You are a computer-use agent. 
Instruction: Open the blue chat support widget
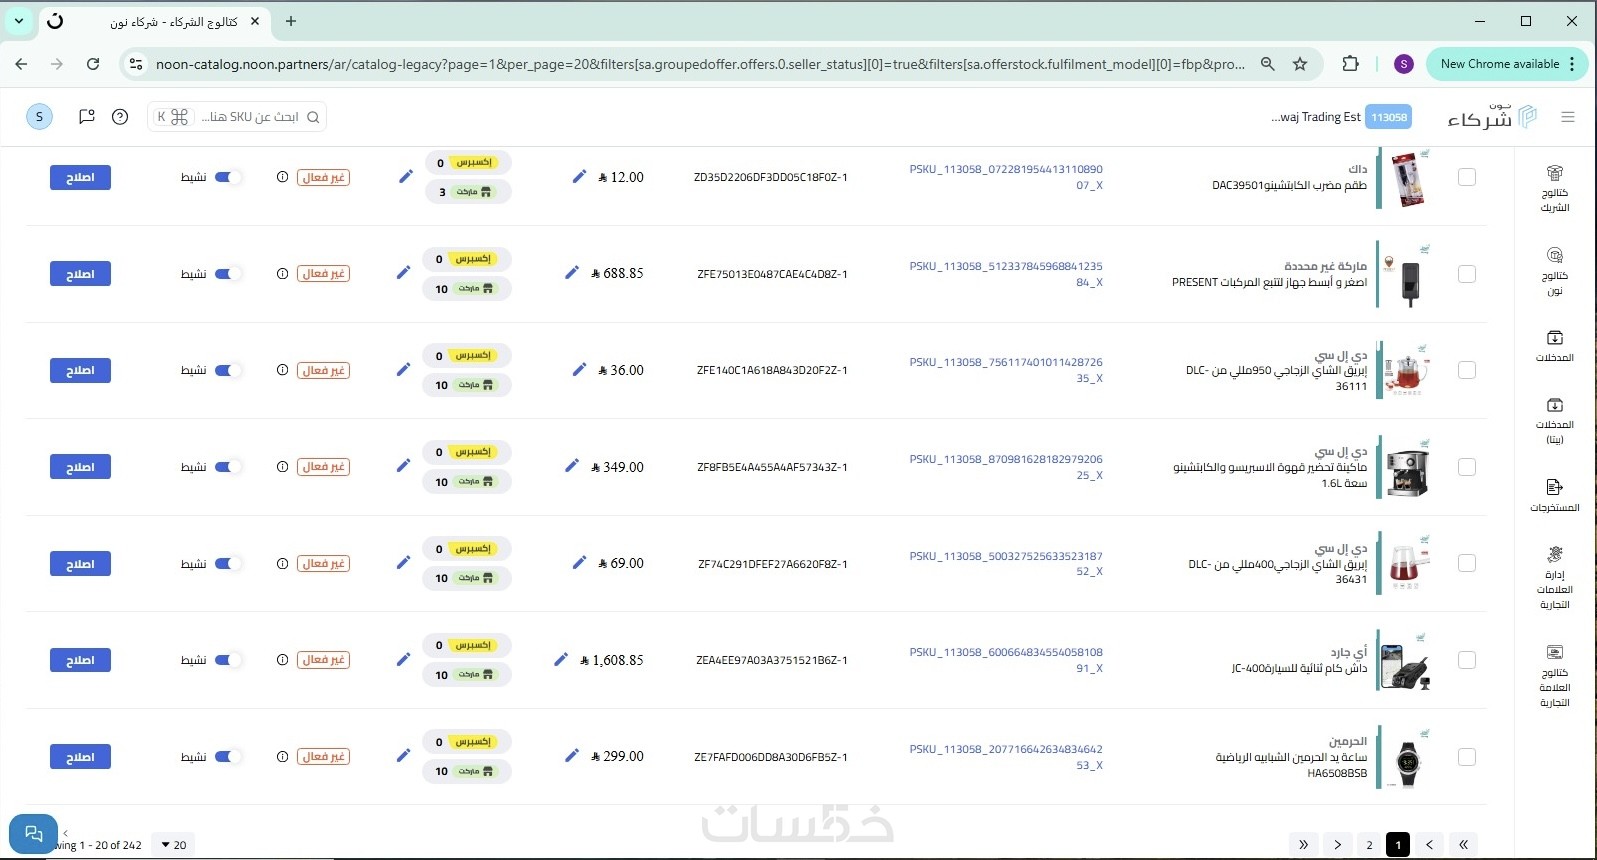point(33,833)
